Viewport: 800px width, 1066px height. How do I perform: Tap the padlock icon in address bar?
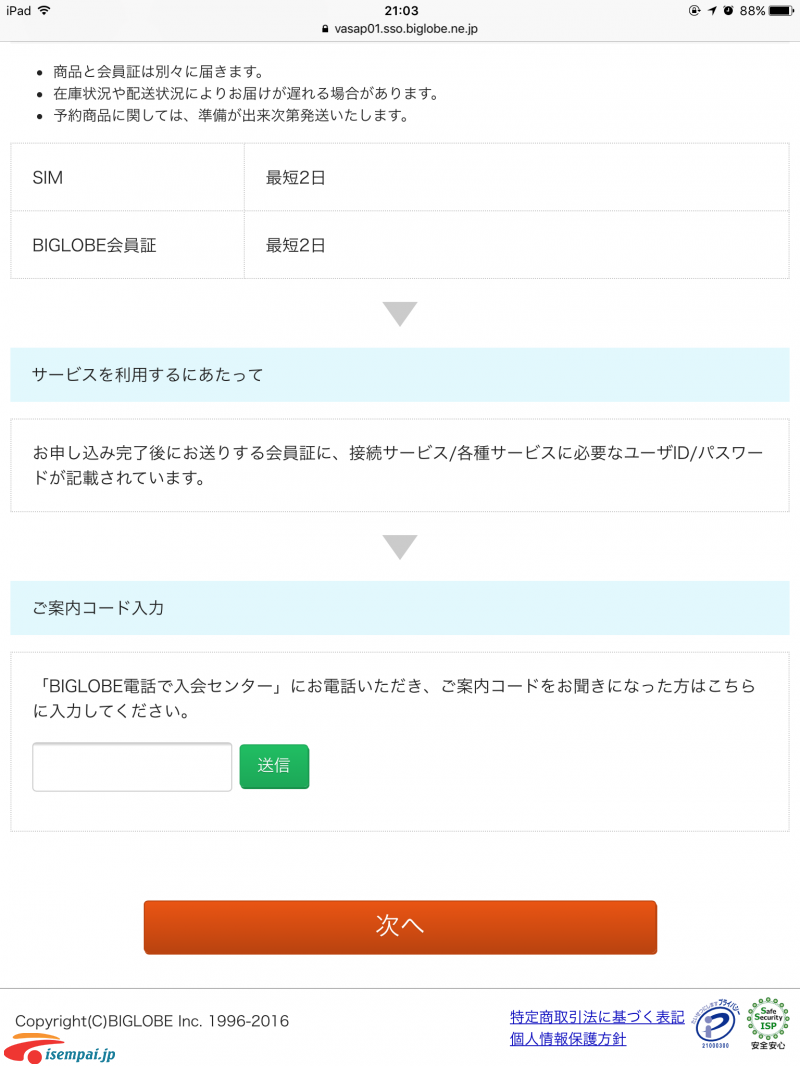[325, 29]
